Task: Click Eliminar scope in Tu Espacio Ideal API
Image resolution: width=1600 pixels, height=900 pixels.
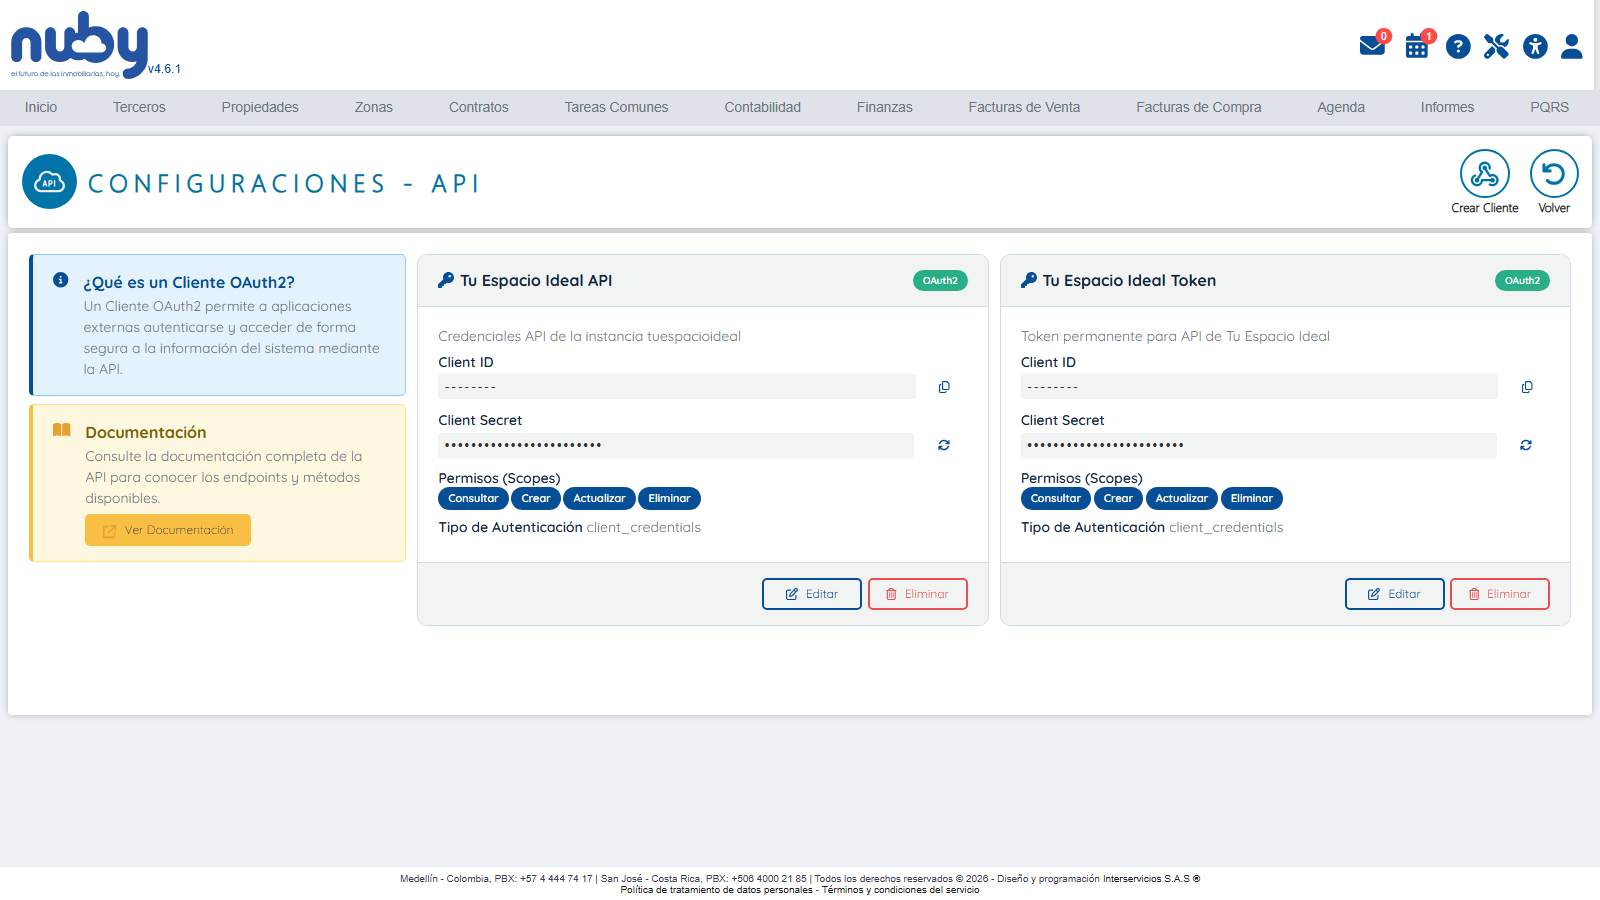Action: click(x=669, y=498)
